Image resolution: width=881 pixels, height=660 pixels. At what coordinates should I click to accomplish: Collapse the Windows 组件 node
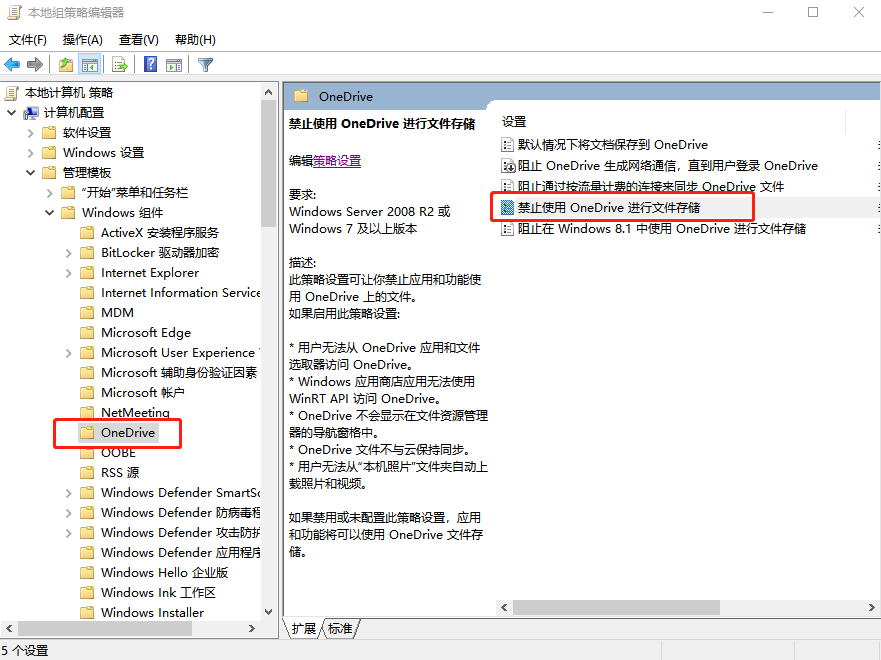coord(48,212)
